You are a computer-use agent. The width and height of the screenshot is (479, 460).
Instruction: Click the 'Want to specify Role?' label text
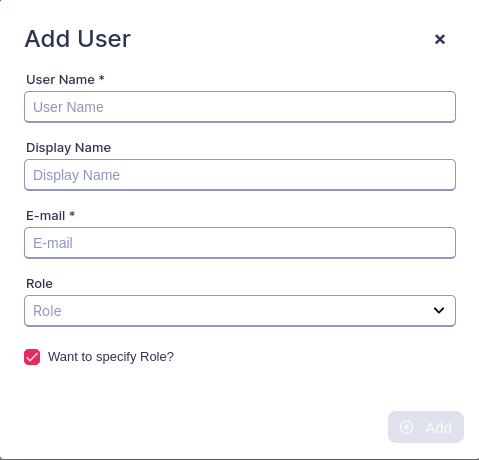111,357
